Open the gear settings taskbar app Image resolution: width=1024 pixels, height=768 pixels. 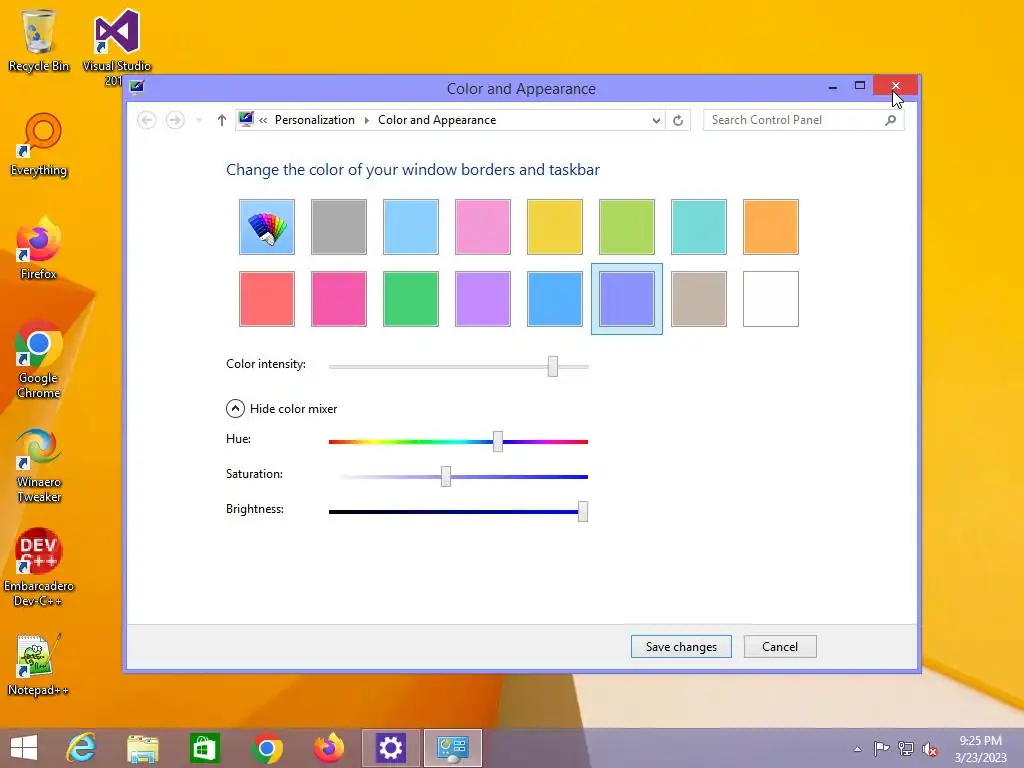[391, 748]
